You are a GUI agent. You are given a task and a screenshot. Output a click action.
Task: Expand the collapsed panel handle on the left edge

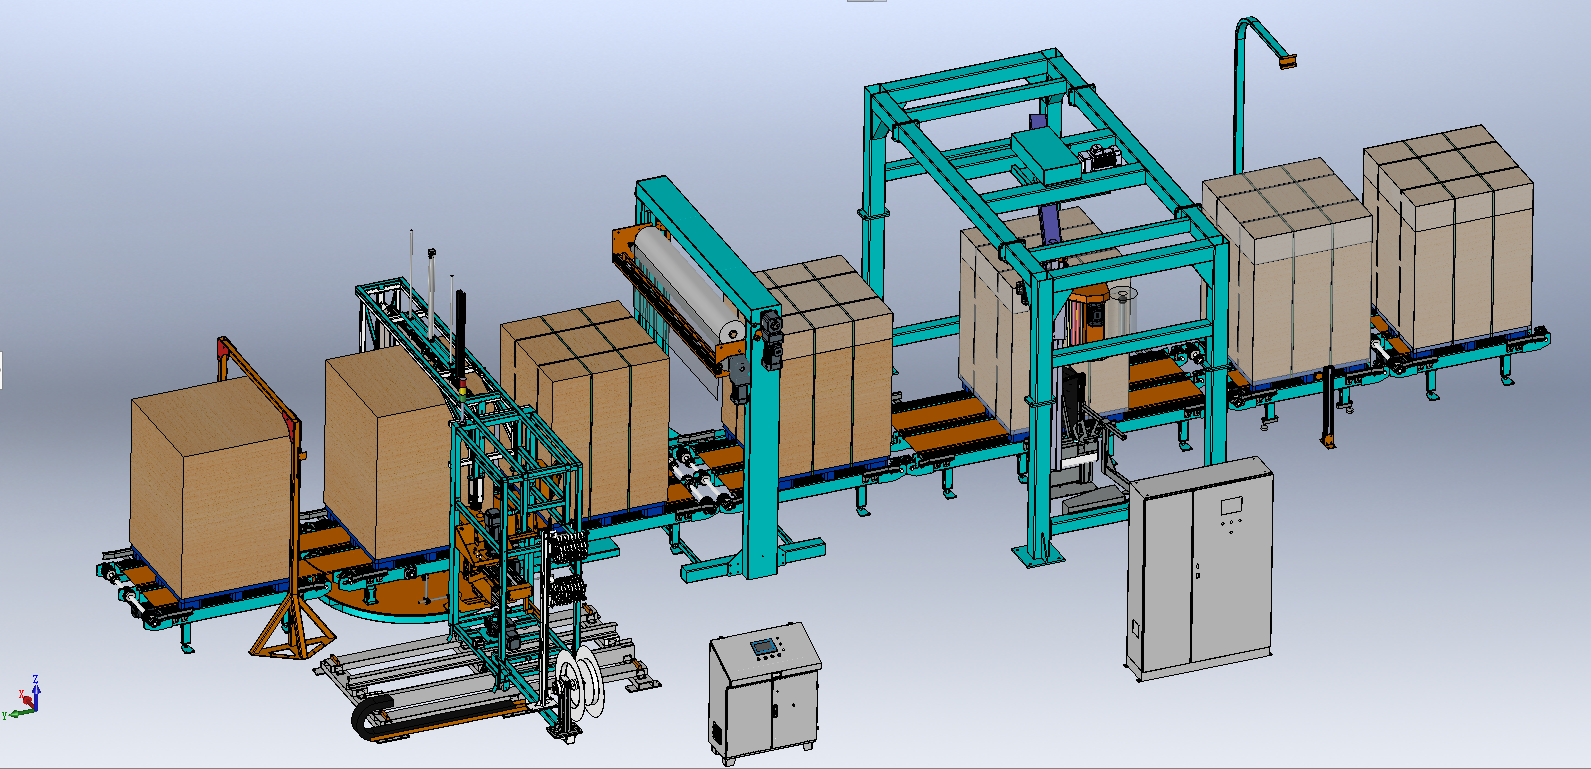coord(2,370)
